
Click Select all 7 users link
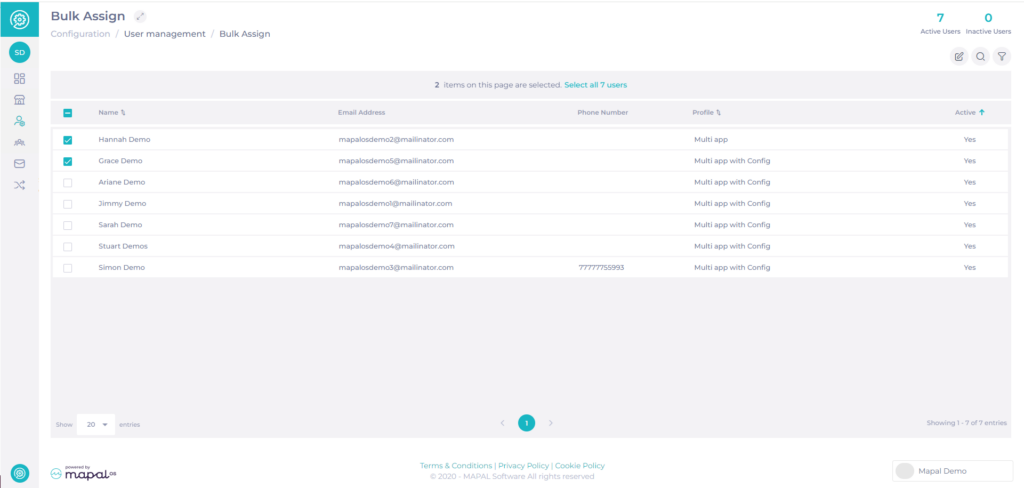coord(596,85)
